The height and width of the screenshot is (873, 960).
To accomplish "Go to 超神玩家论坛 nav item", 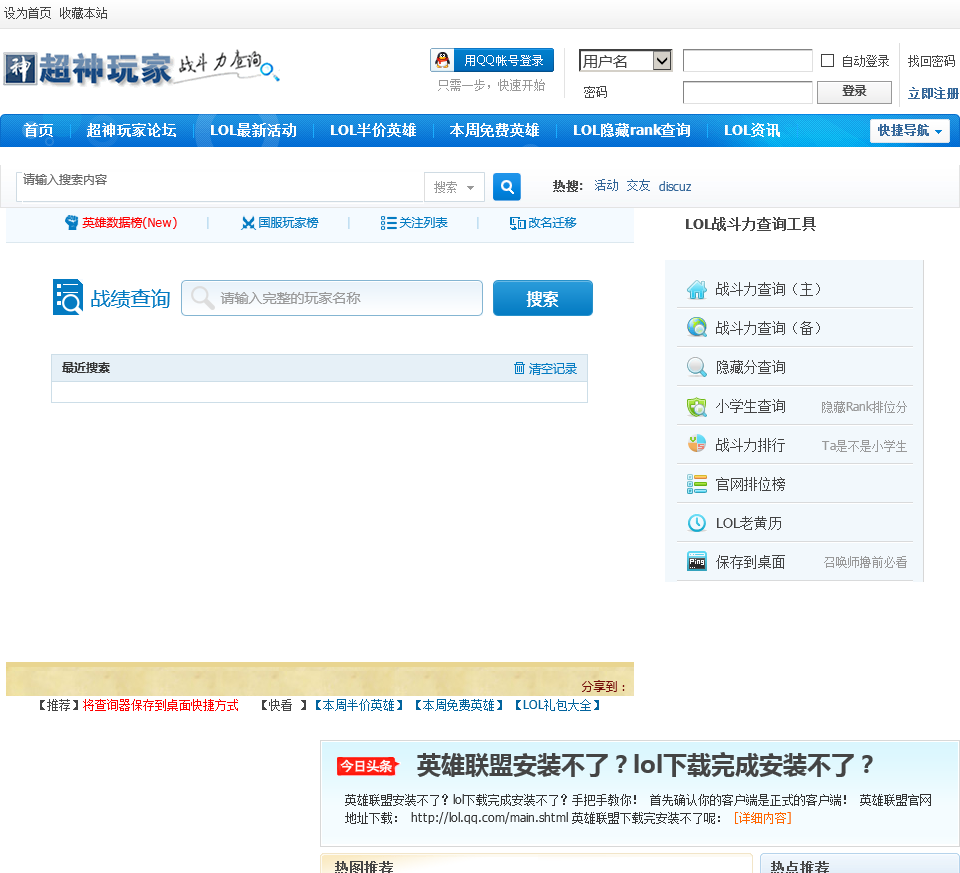I will [x=131, y=130].
